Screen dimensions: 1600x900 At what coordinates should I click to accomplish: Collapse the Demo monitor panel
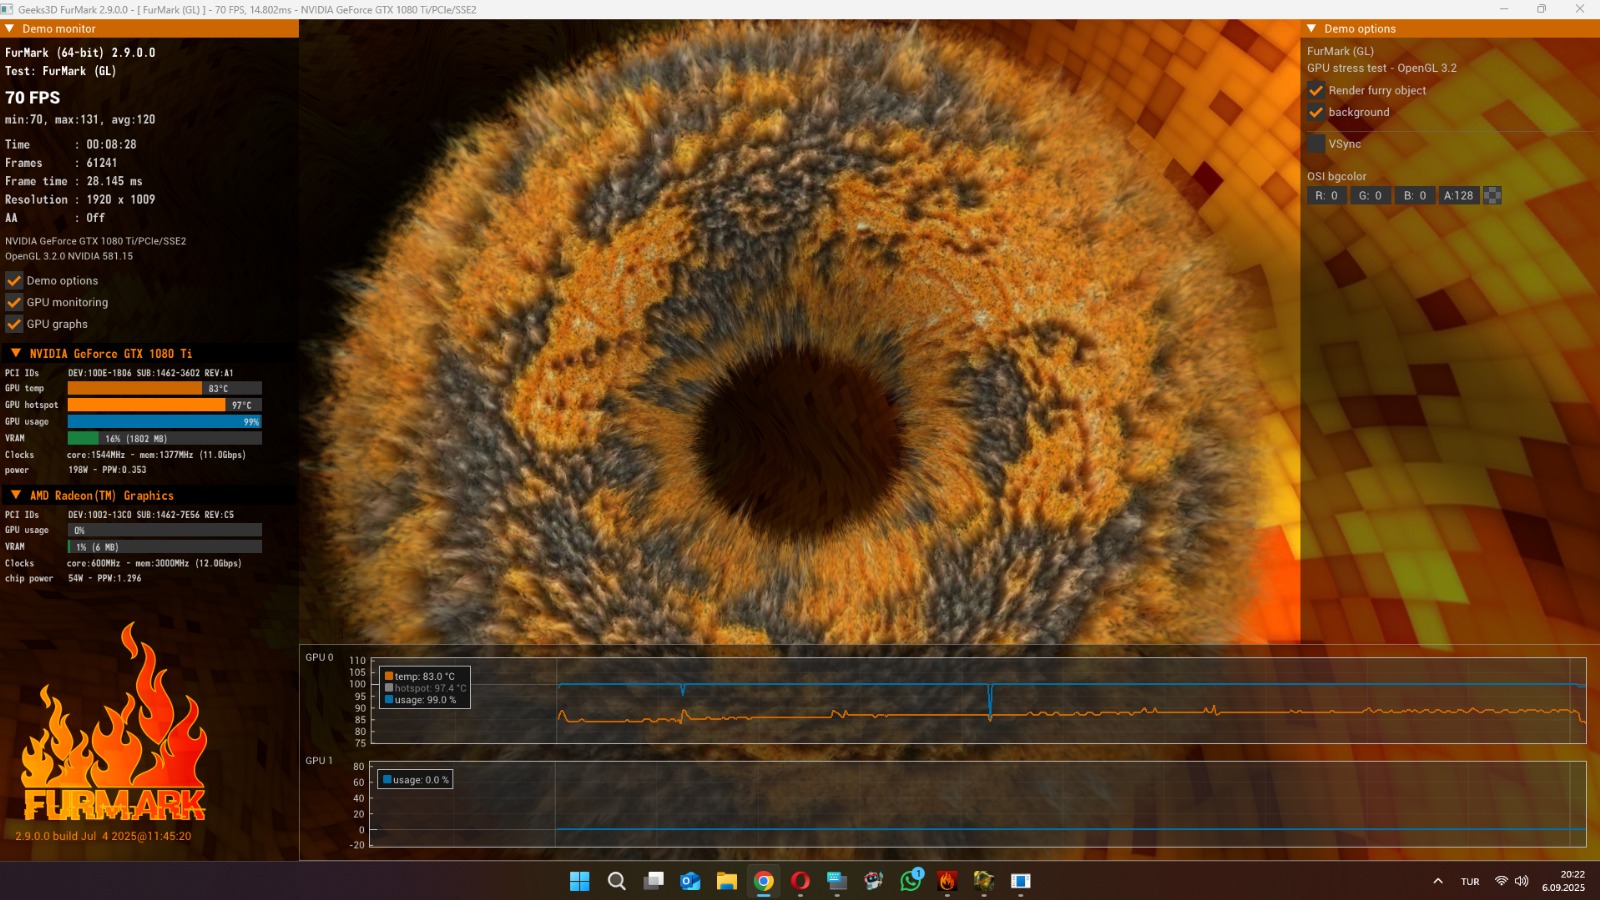pos(10,29)
